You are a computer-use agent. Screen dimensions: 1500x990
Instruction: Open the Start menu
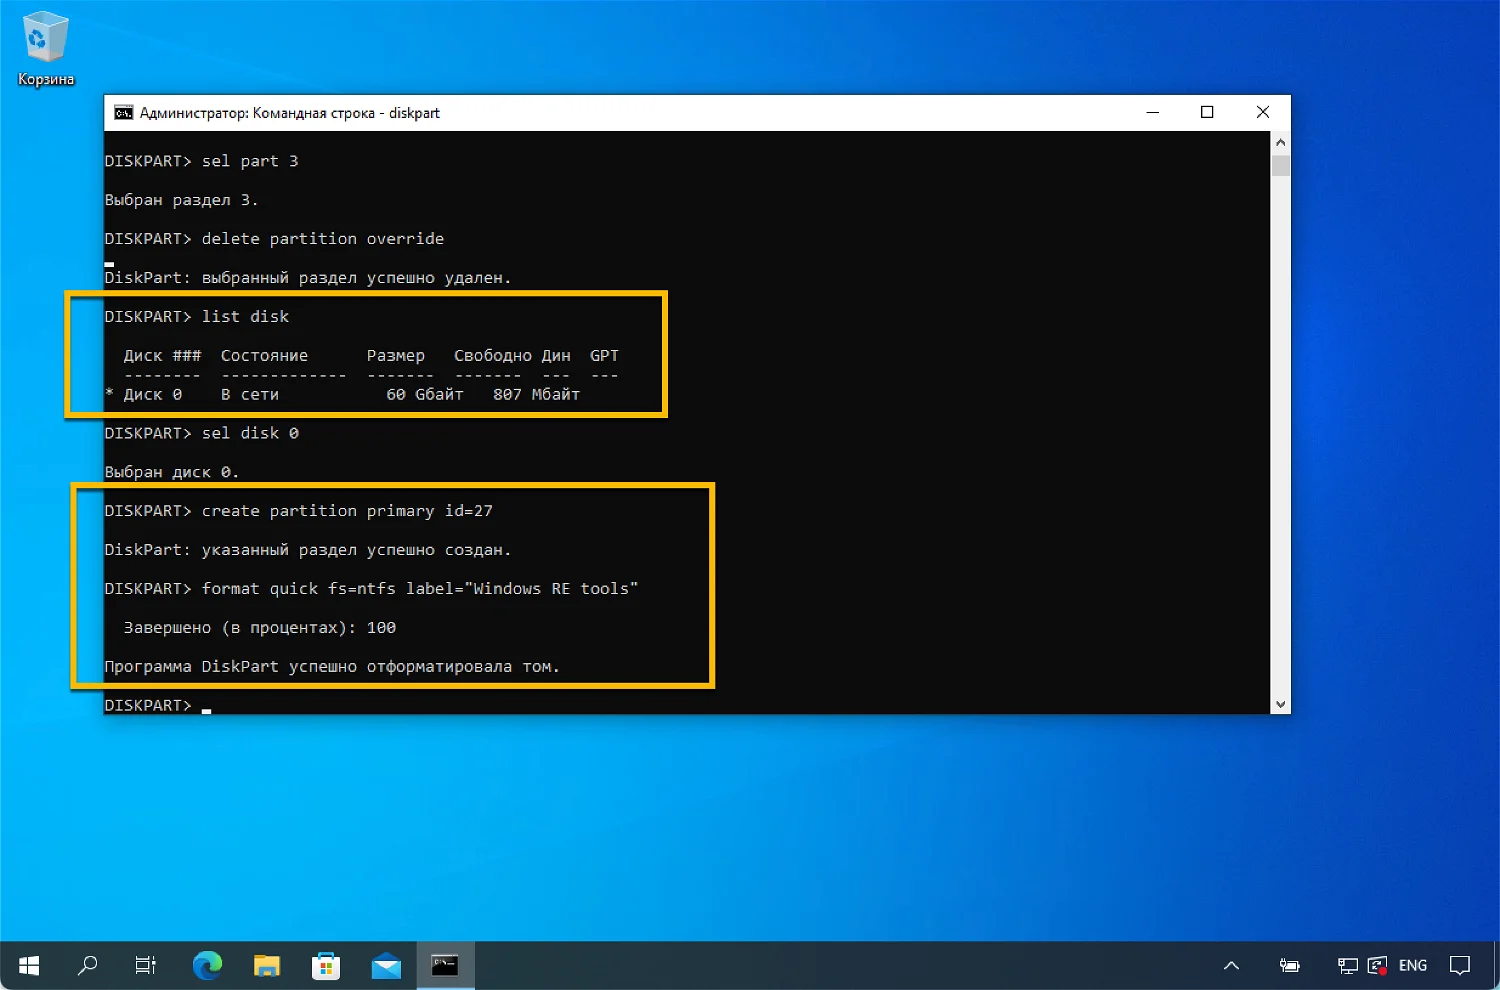click(x=28, y=965)
